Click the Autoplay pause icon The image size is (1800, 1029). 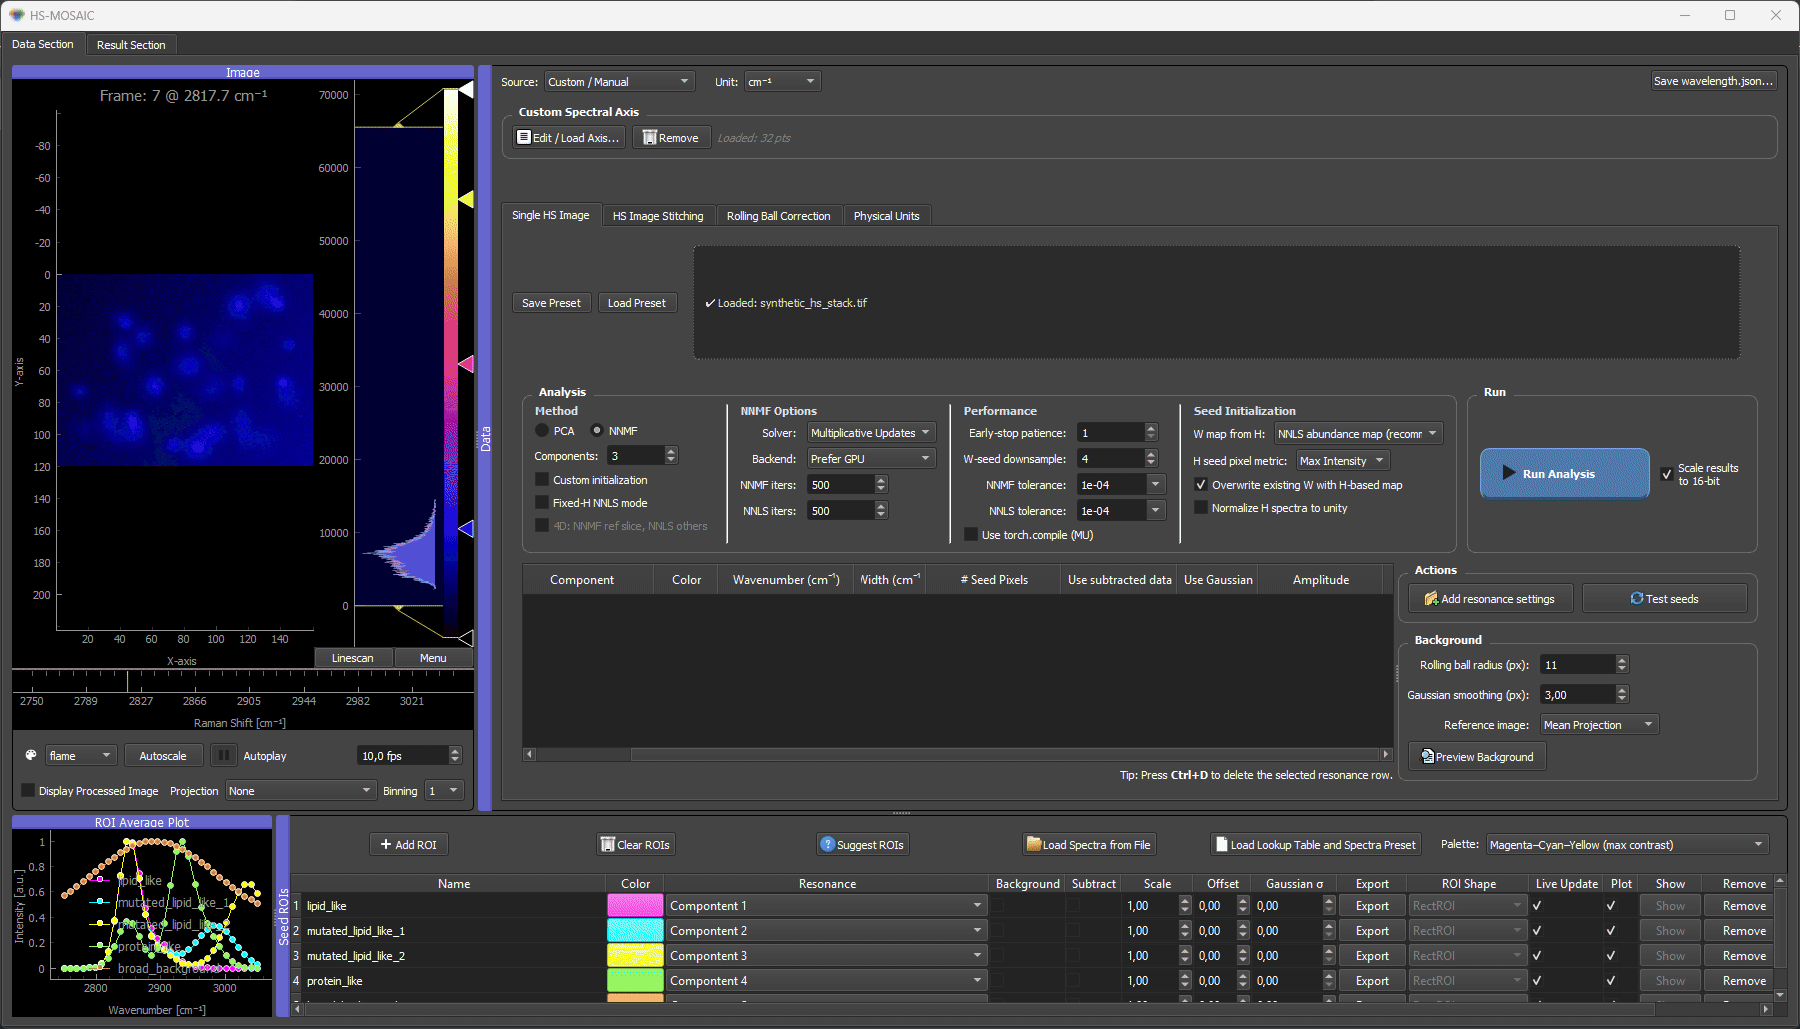(224, 756)
